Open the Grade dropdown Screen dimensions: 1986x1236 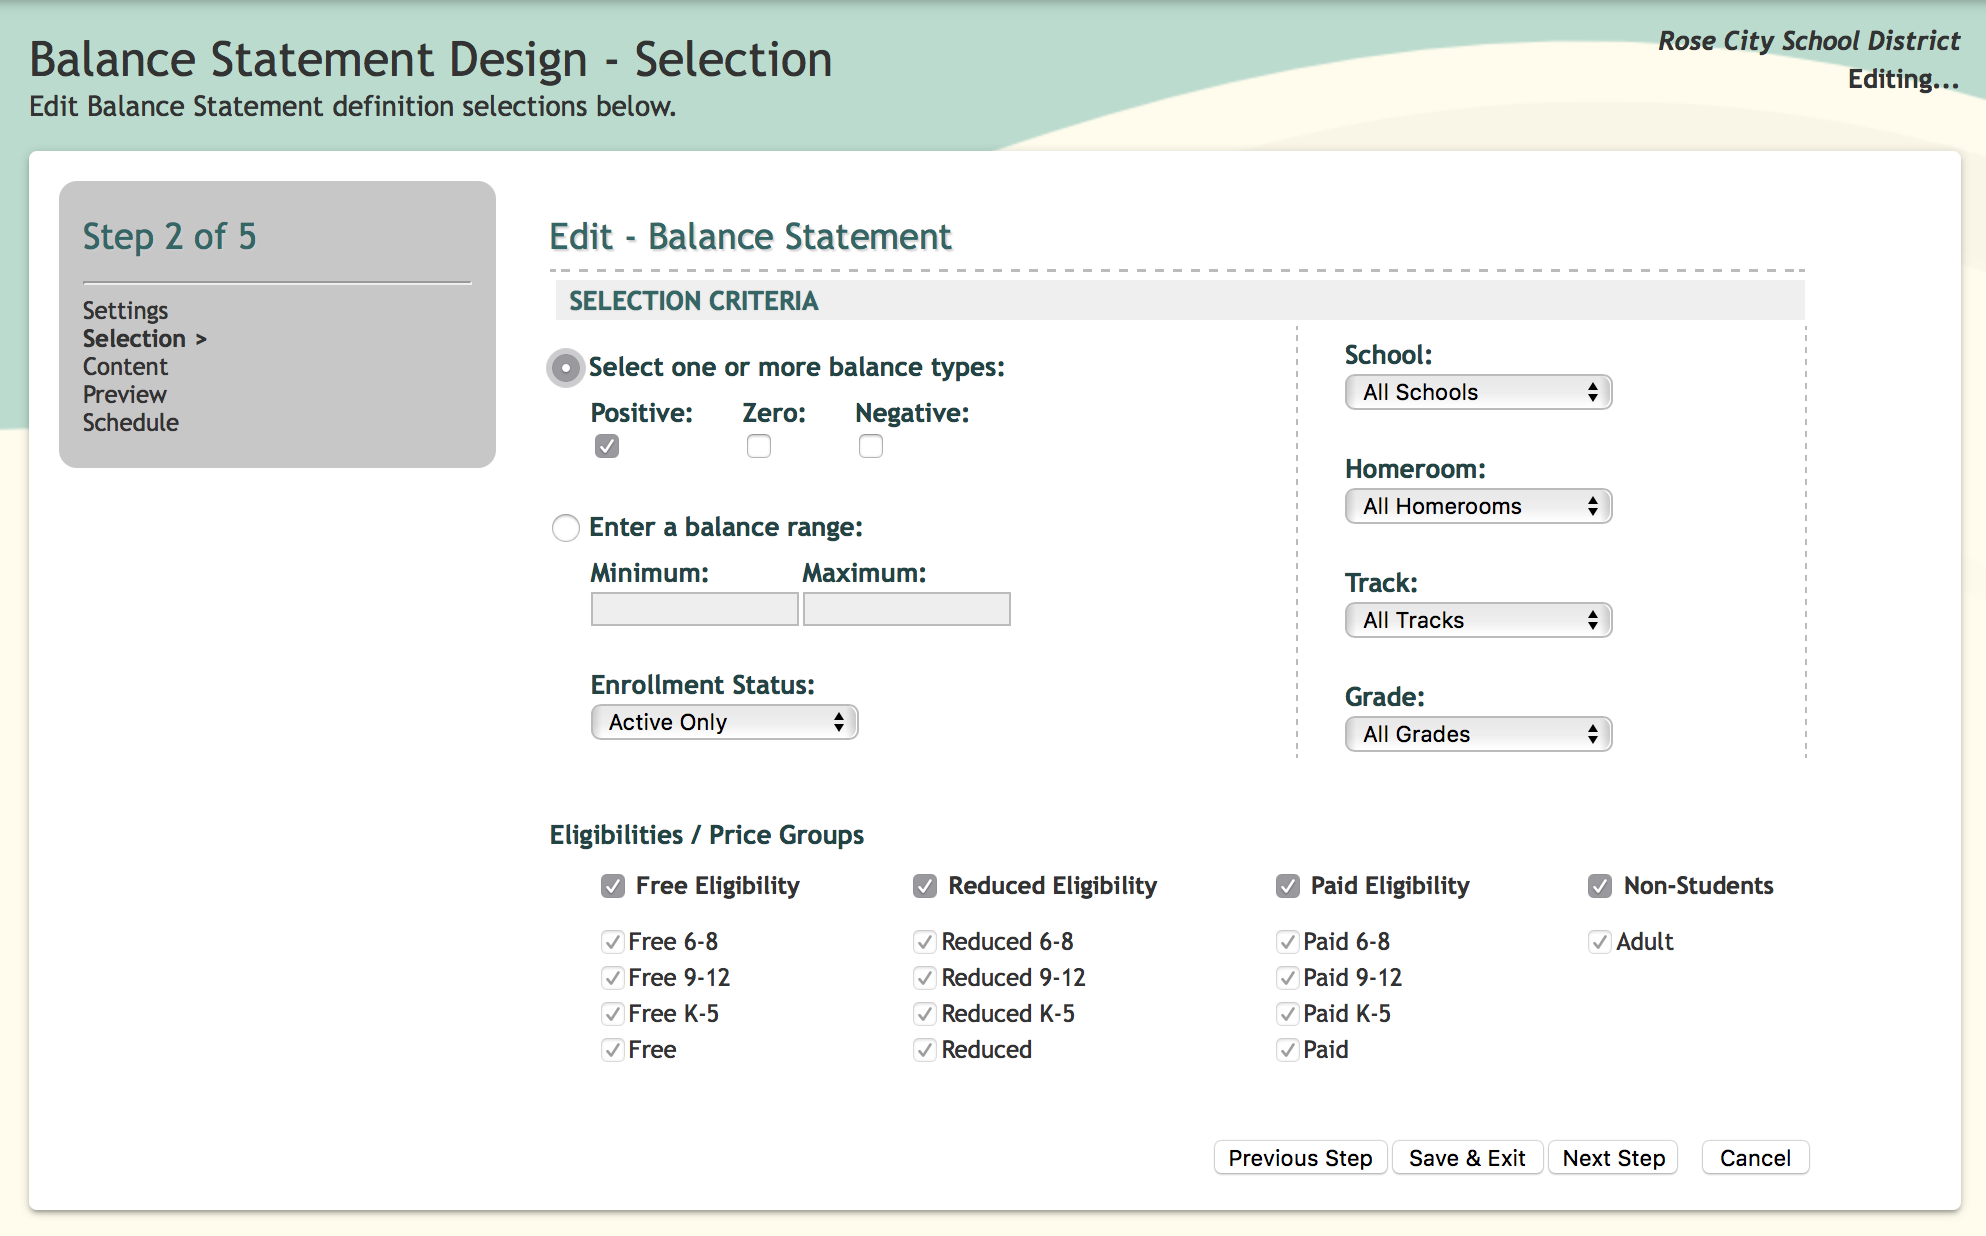point(1478,734)
